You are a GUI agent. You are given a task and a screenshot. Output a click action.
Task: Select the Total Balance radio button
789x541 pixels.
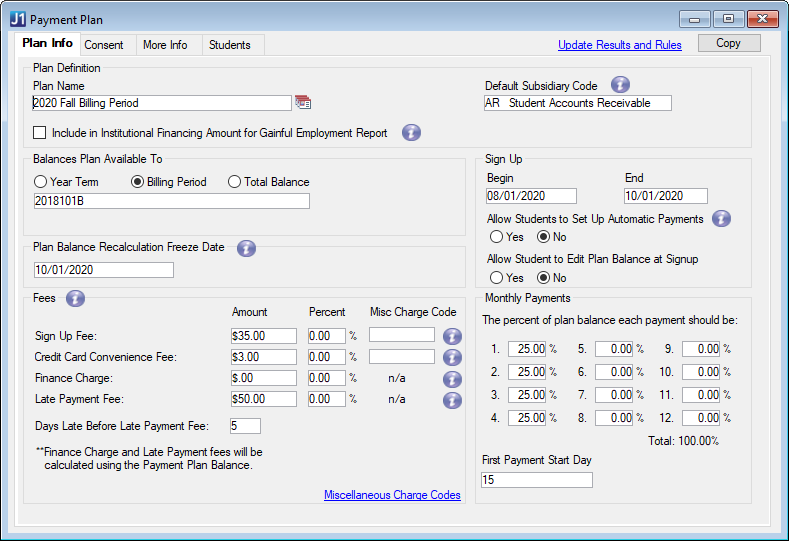coord(235,182)
